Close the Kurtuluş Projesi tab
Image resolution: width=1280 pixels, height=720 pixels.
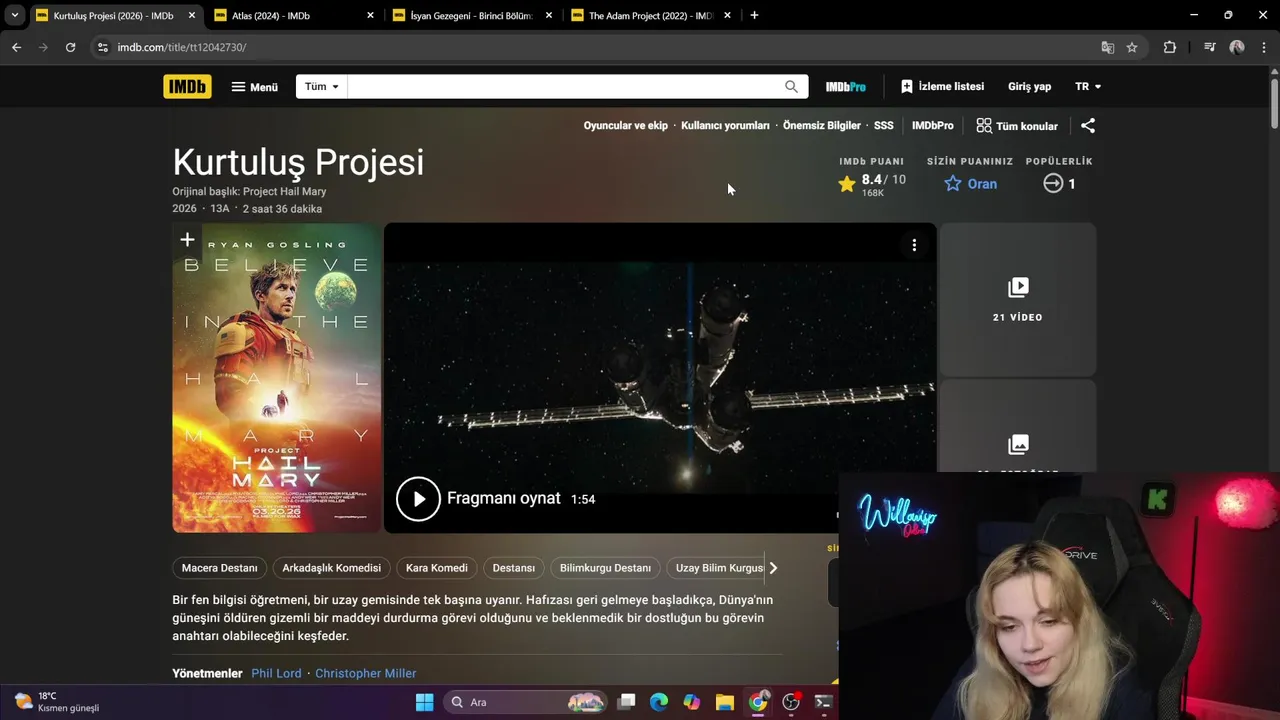tap(192, 16)
